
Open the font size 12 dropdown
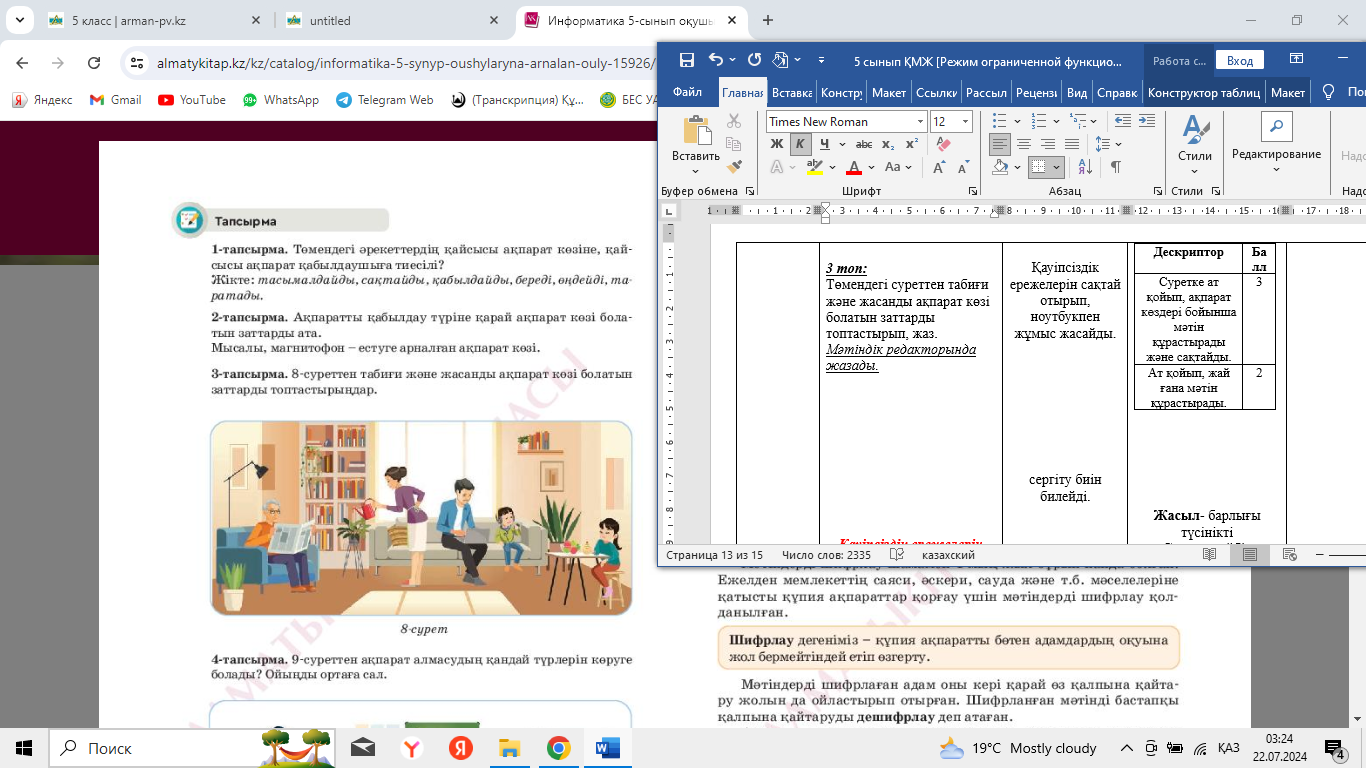pyautogui.click(x=965, y=121)
